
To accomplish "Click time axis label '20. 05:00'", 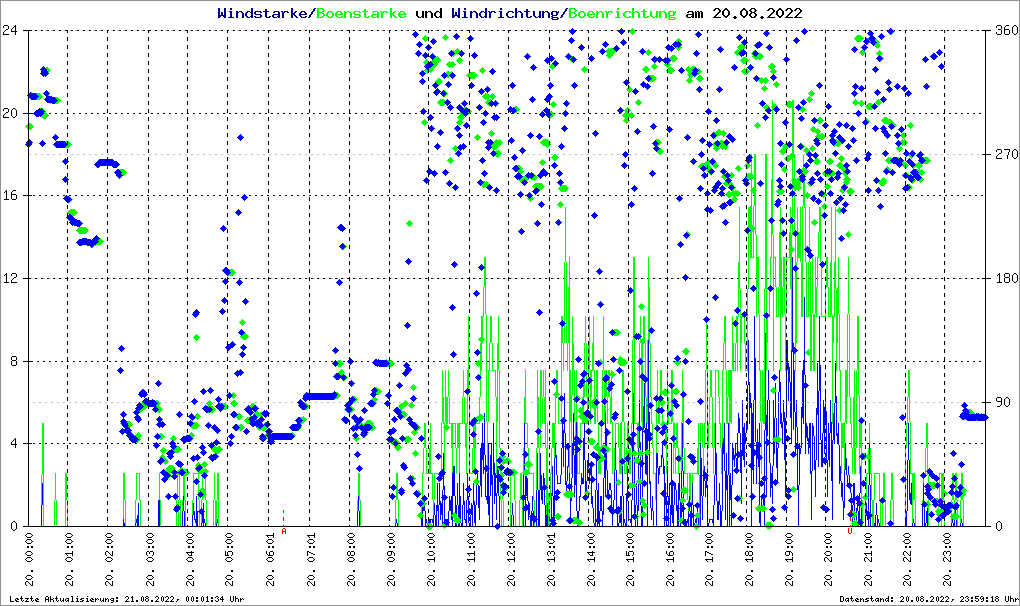I will pyautogui.click(x=229, y=559).
